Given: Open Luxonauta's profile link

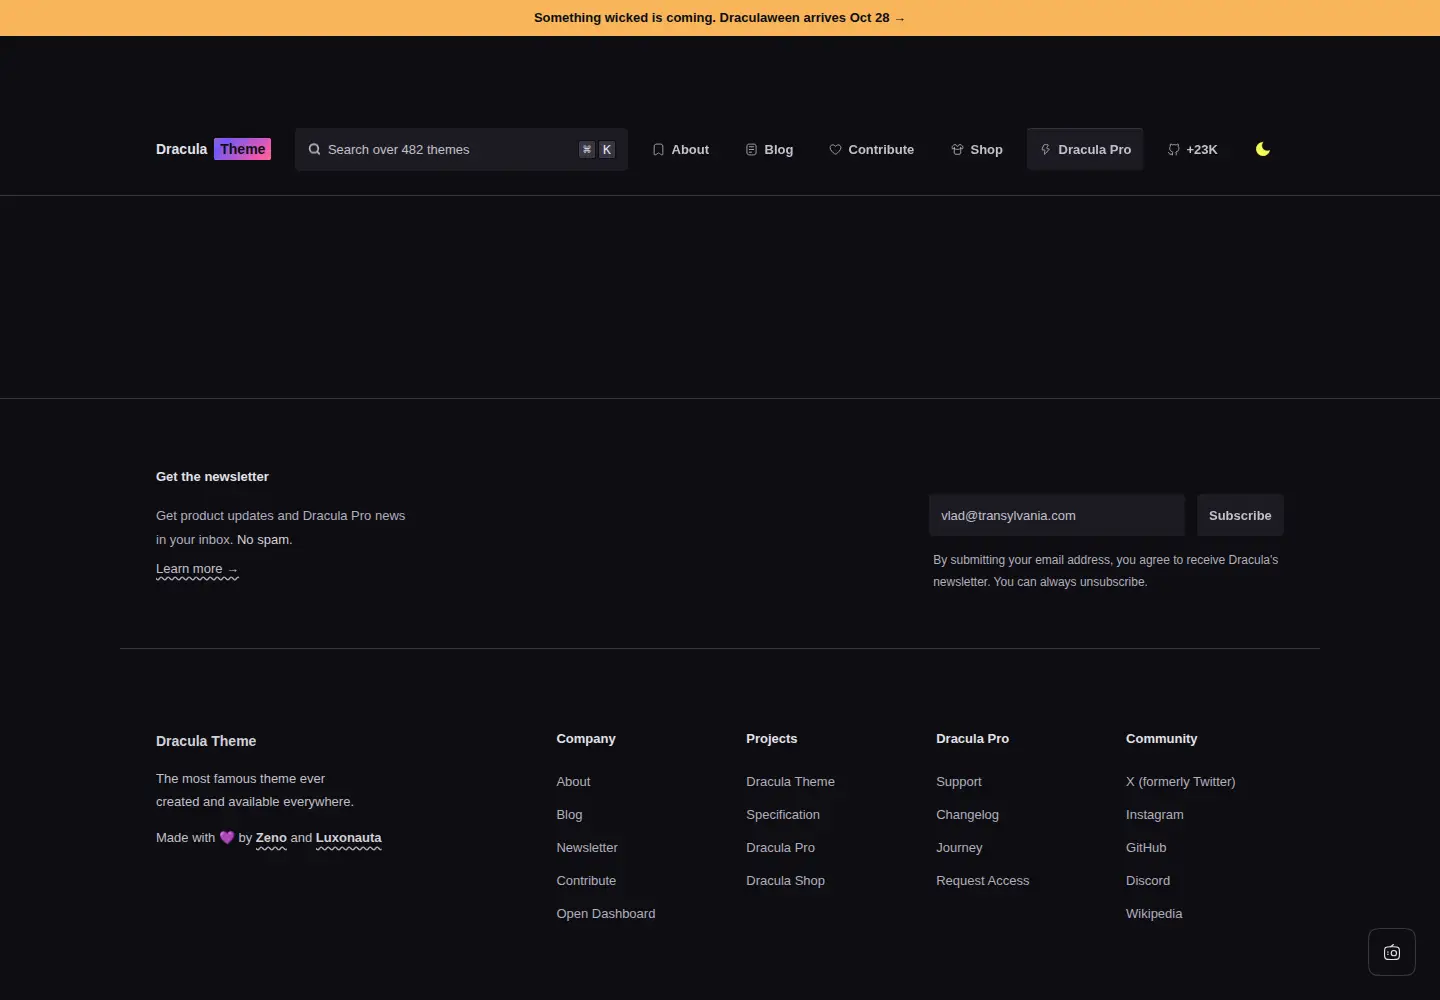Looking at the screenshot, I should (349, 838).
